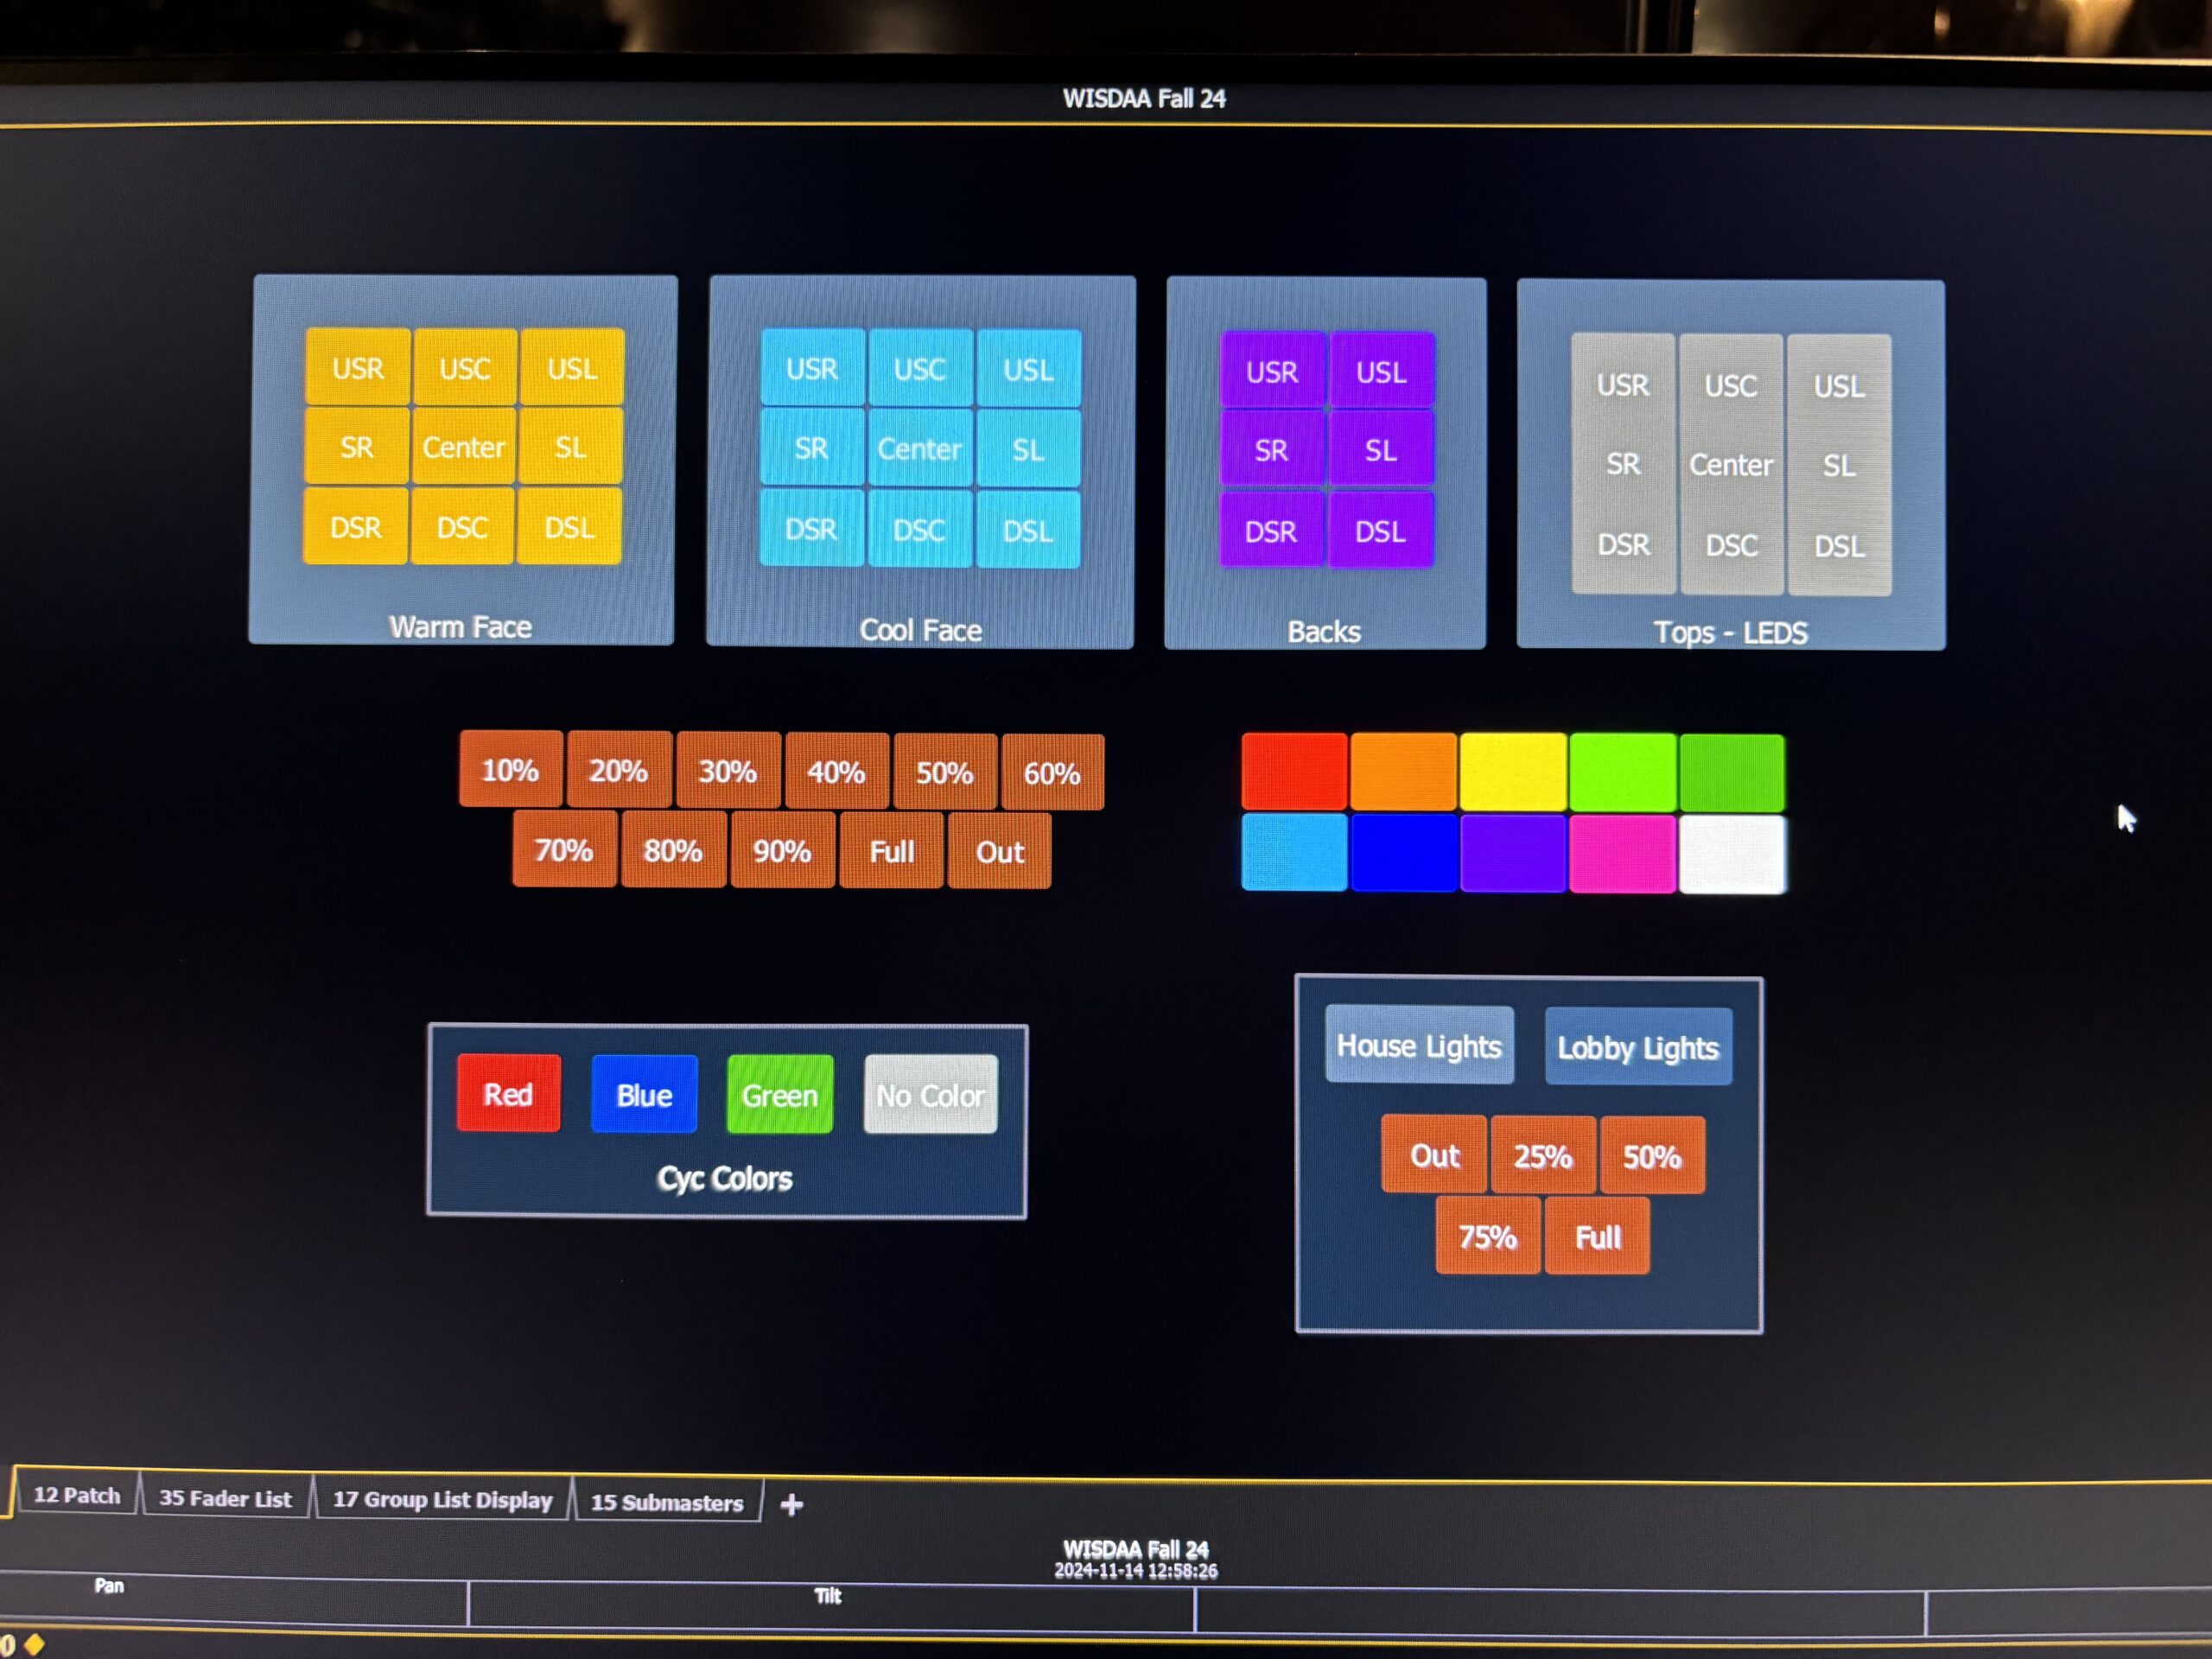Select USC in the Cool Face group
The height and width of the screenshot is (1659, 2212).
920,368
